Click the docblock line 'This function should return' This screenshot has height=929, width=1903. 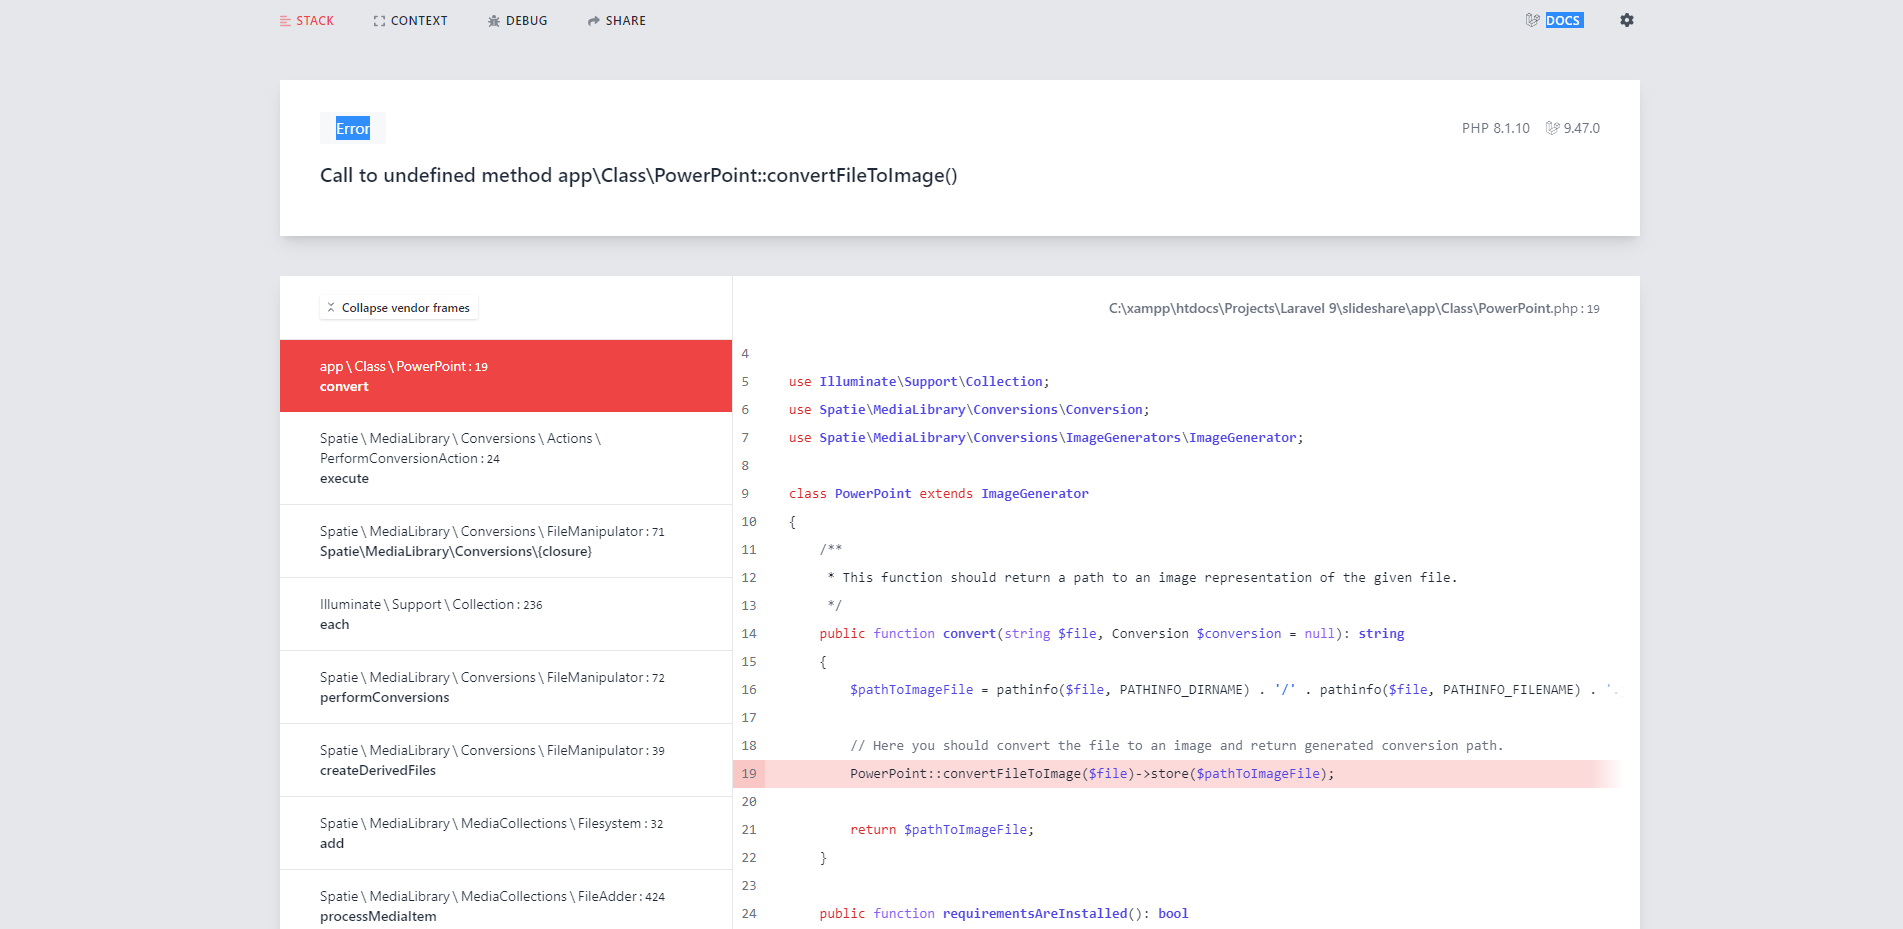(x=1142, y=578)
